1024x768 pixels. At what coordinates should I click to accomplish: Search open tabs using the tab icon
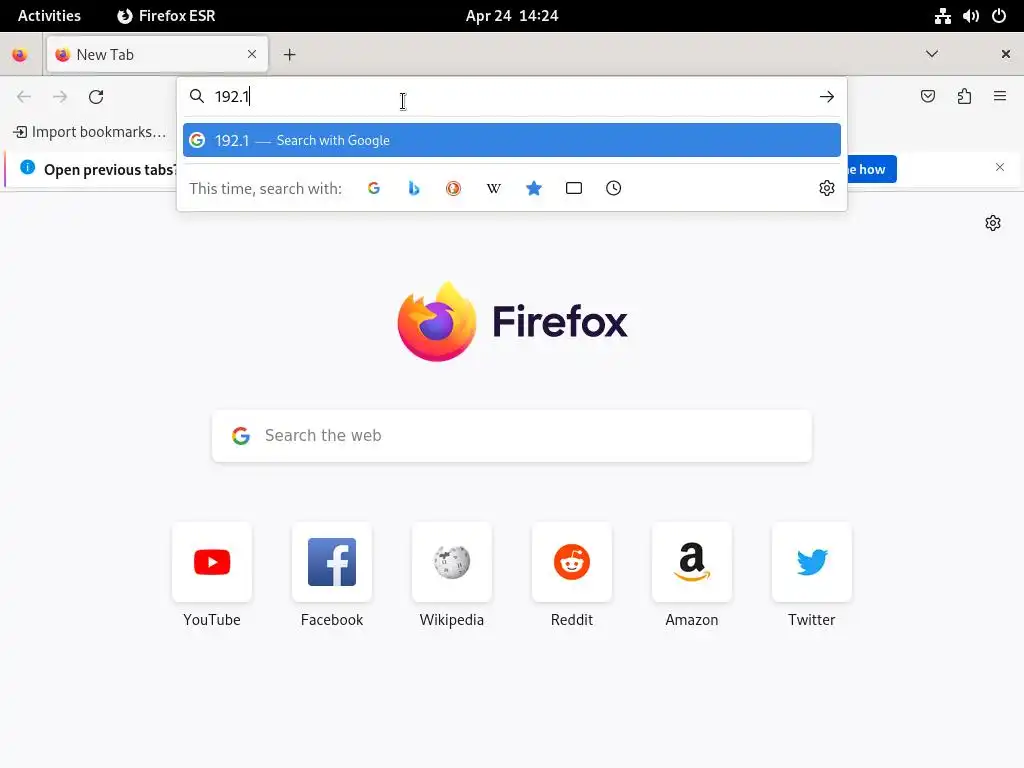click(573, 188)
